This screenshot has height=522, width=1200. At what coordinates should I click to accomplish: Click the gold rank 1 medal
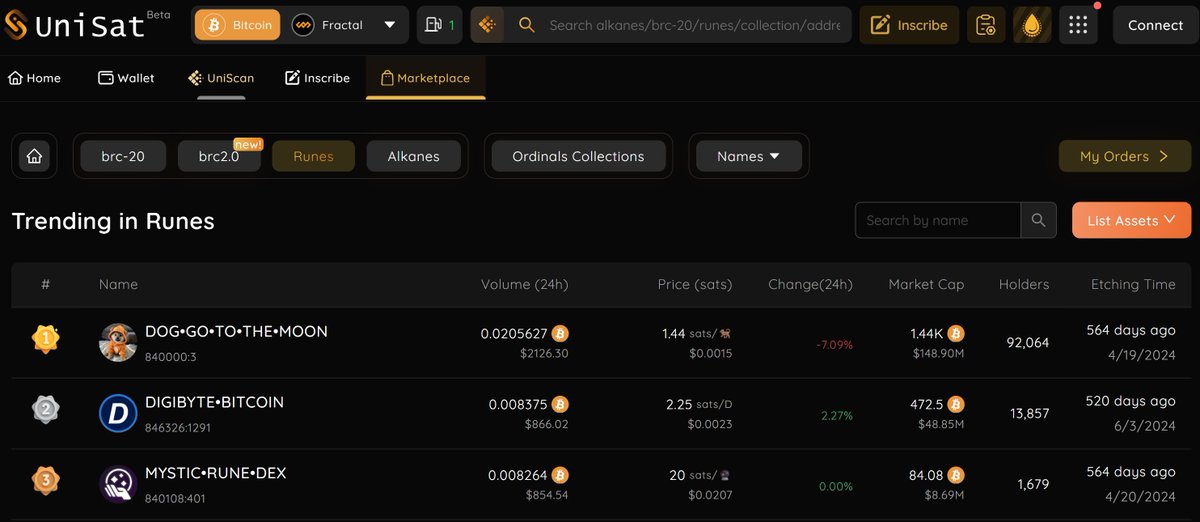pos(45,339)
